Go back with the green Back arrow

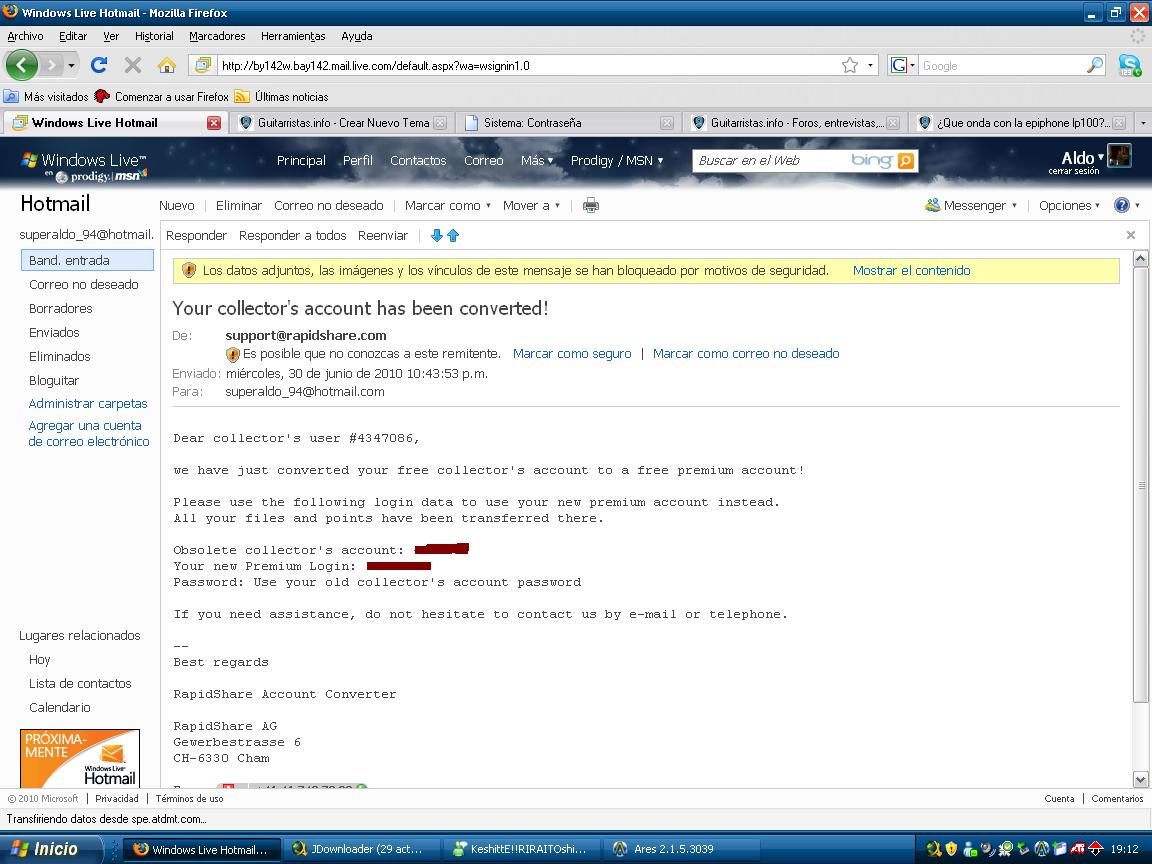click(22, 65)
